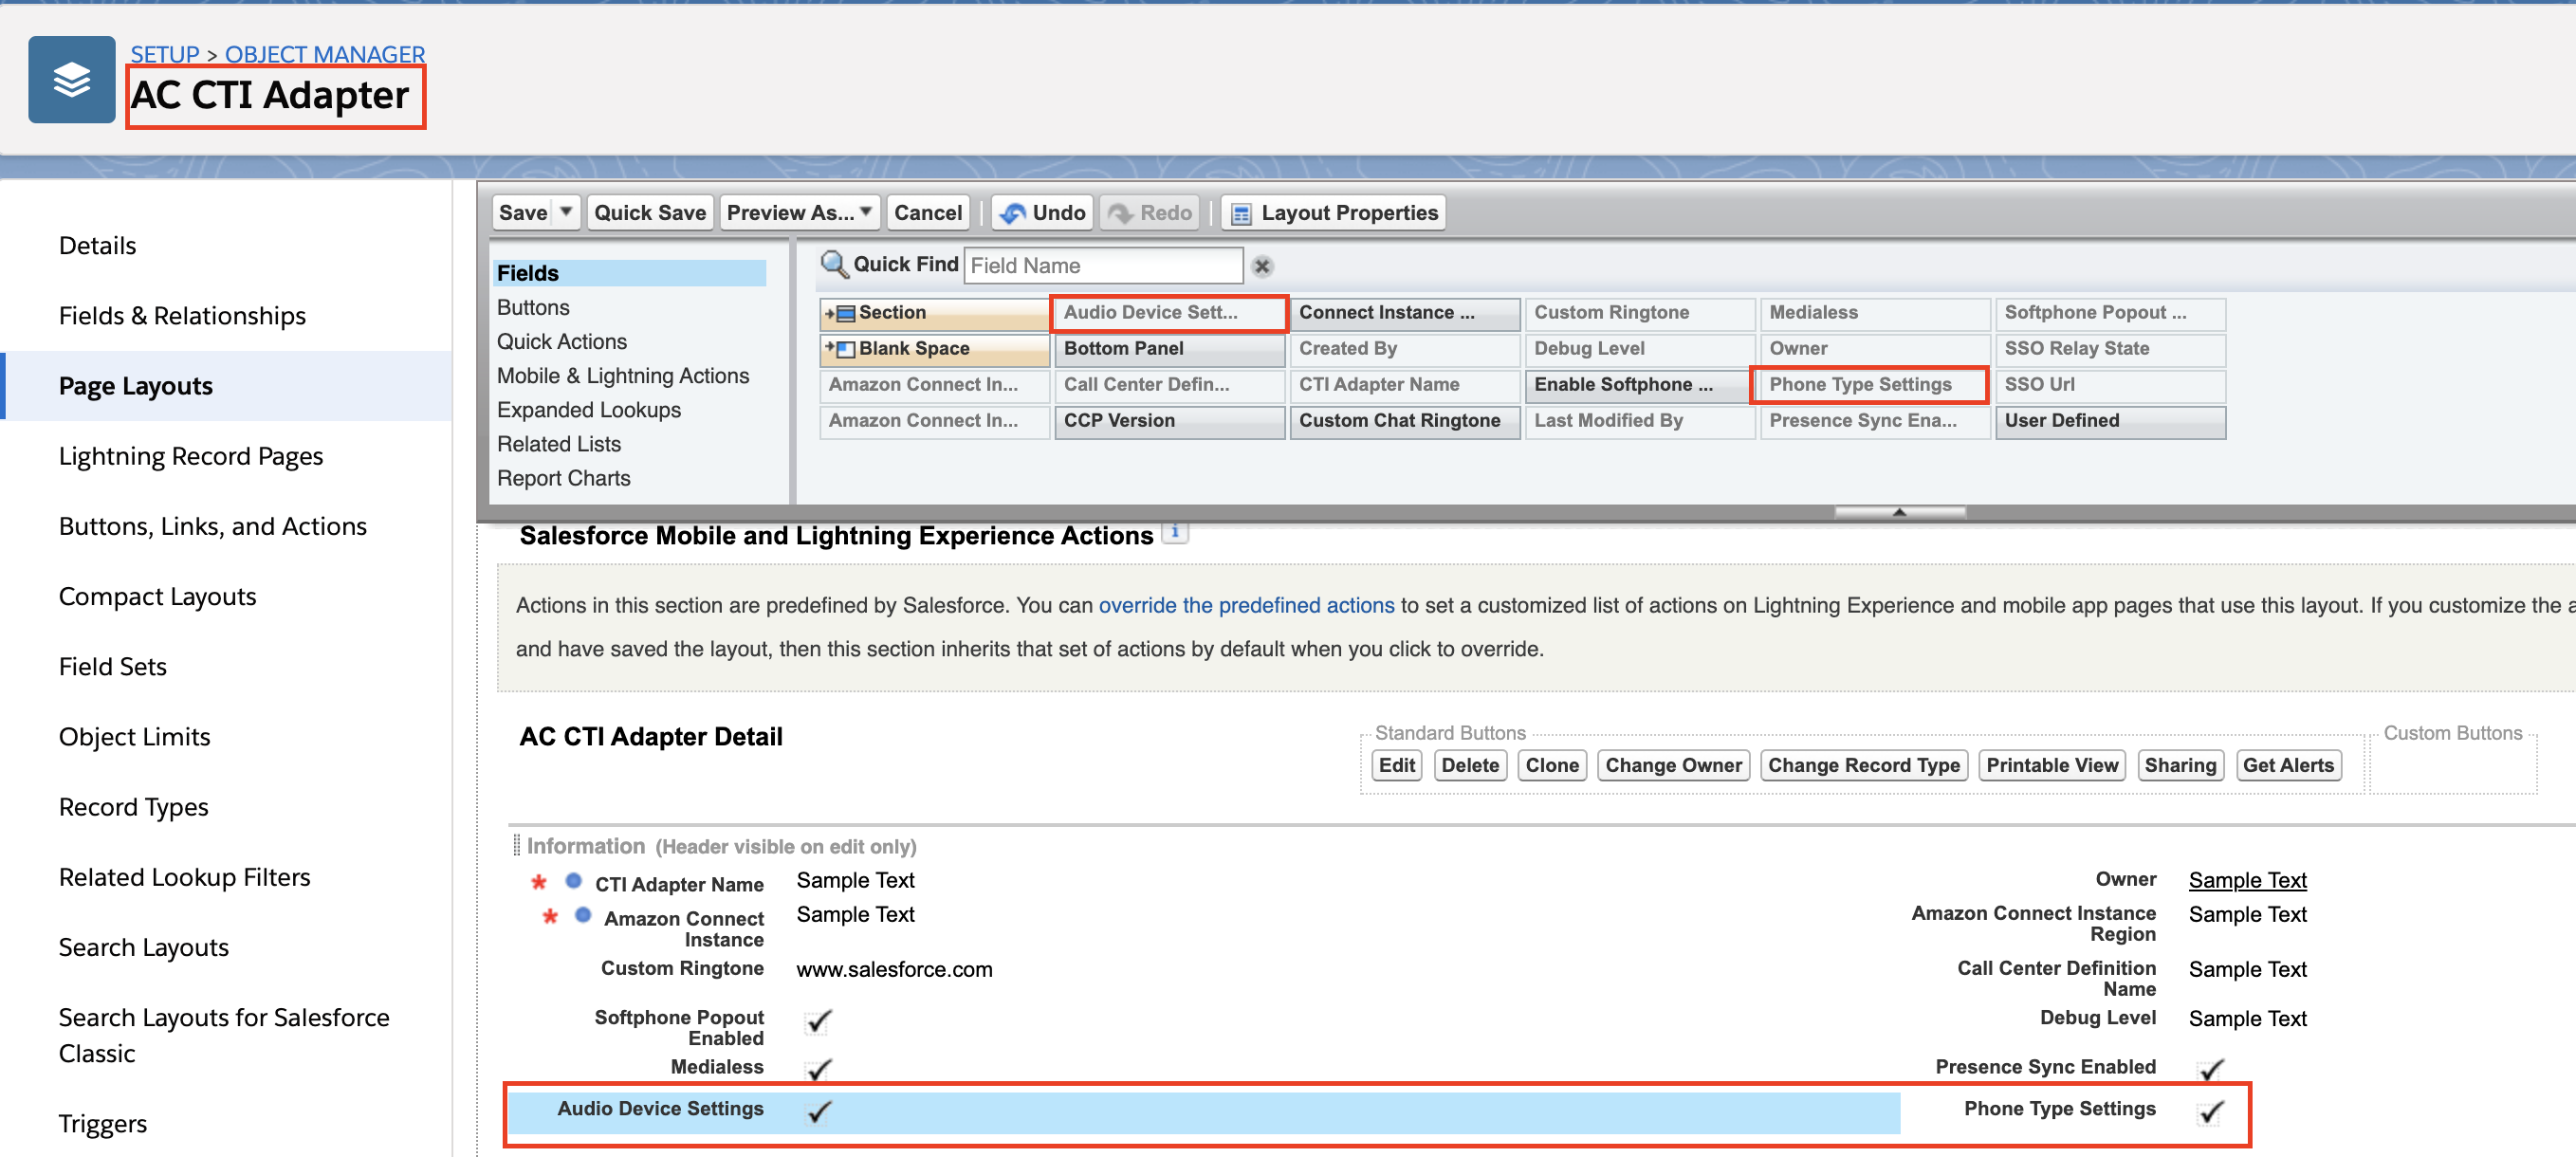Open Field Sets in the sidebar
Screen dimensions: 2576x1157
(x=112, y=667)
